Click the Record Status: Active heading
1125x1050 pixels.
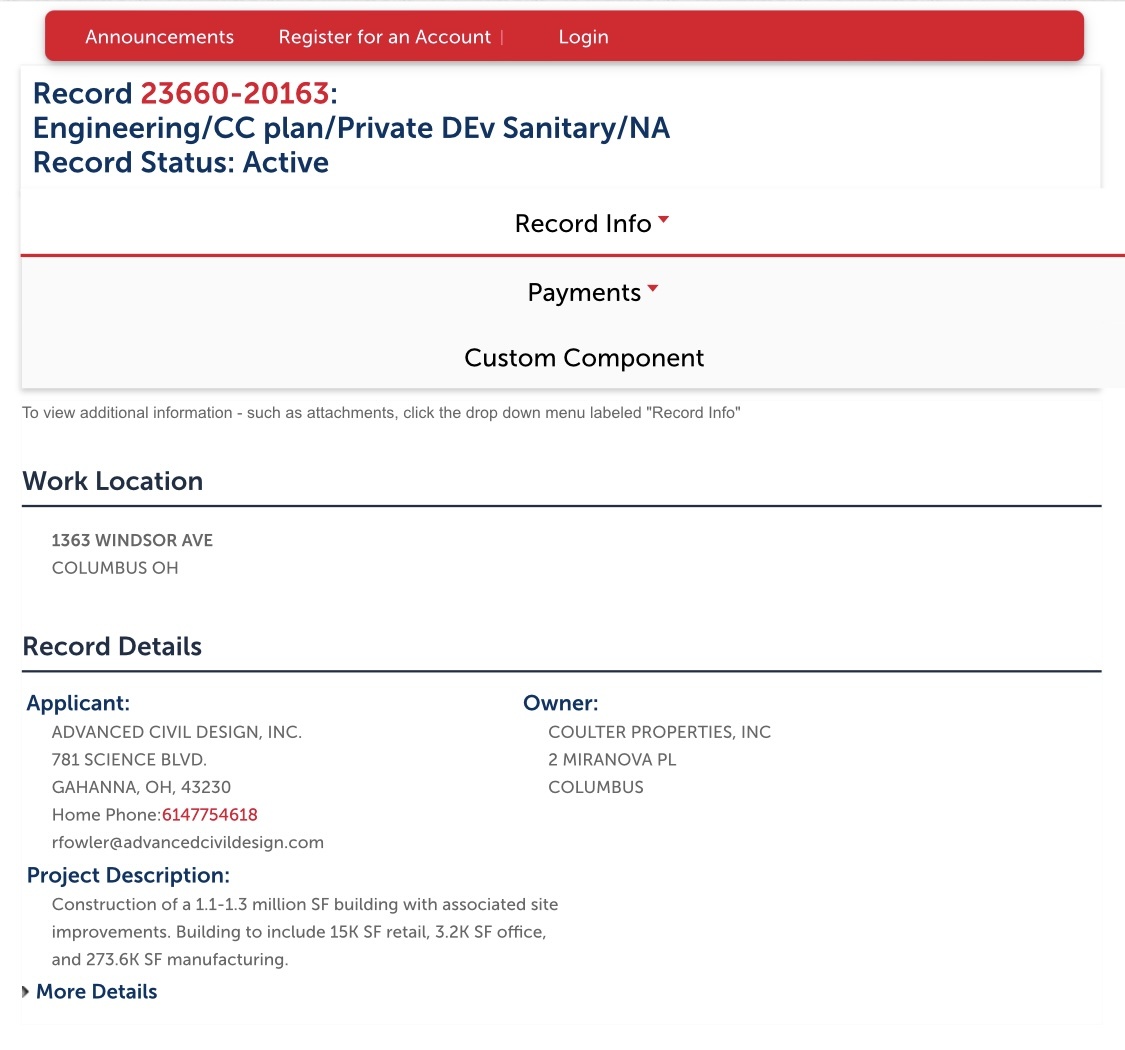tap(181, 162)
